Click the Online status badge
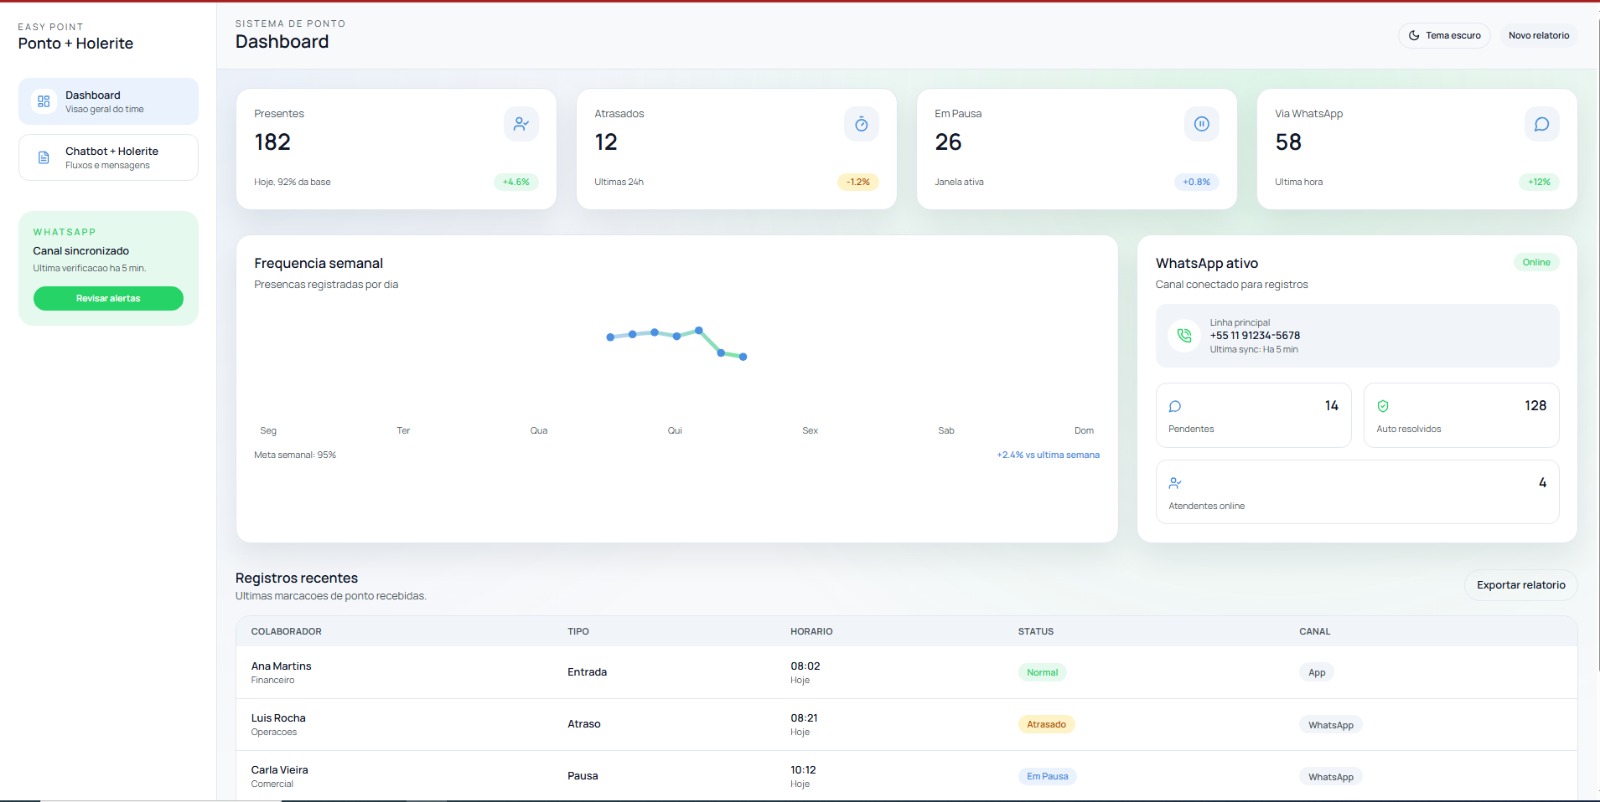 coord(1536,263)
